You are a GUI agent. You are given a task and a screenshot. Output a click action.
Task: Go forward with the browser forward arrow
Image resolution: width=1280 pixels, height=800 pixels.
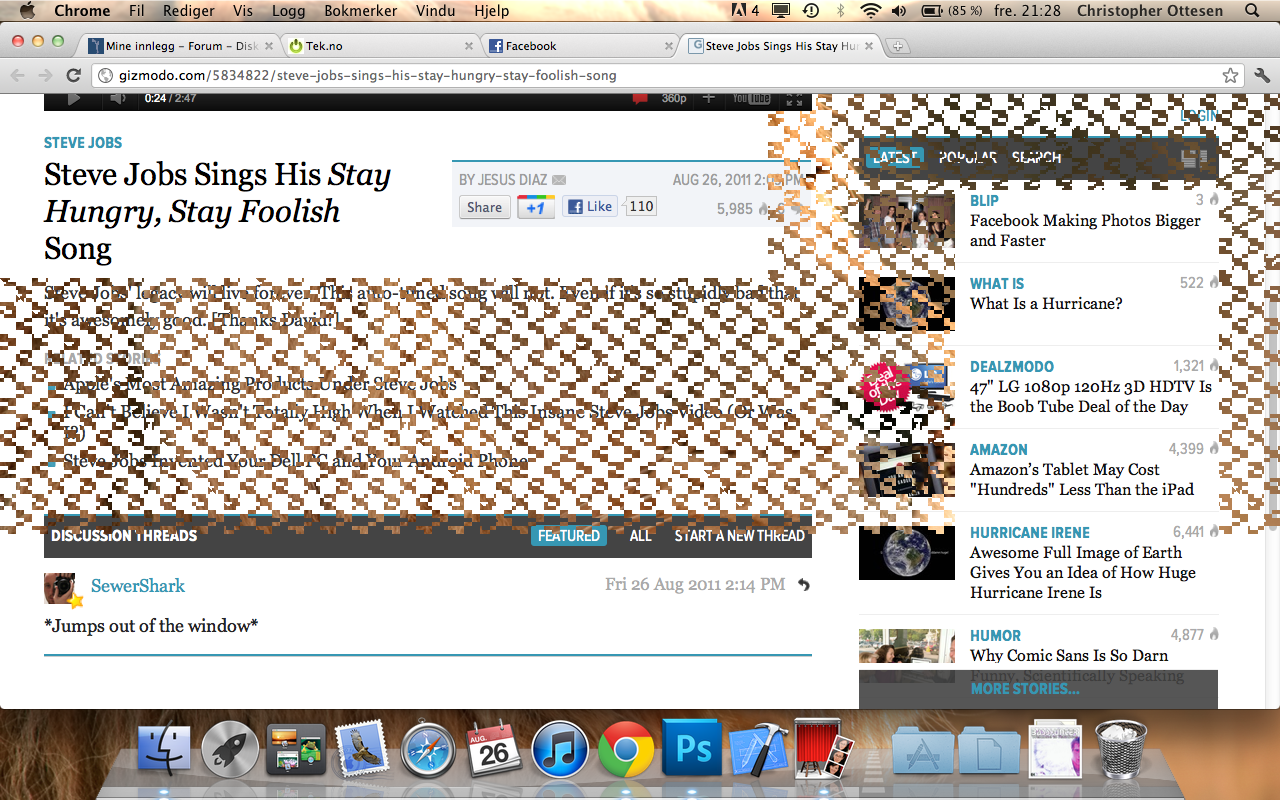pyautogui.click(x=45, y=75)
